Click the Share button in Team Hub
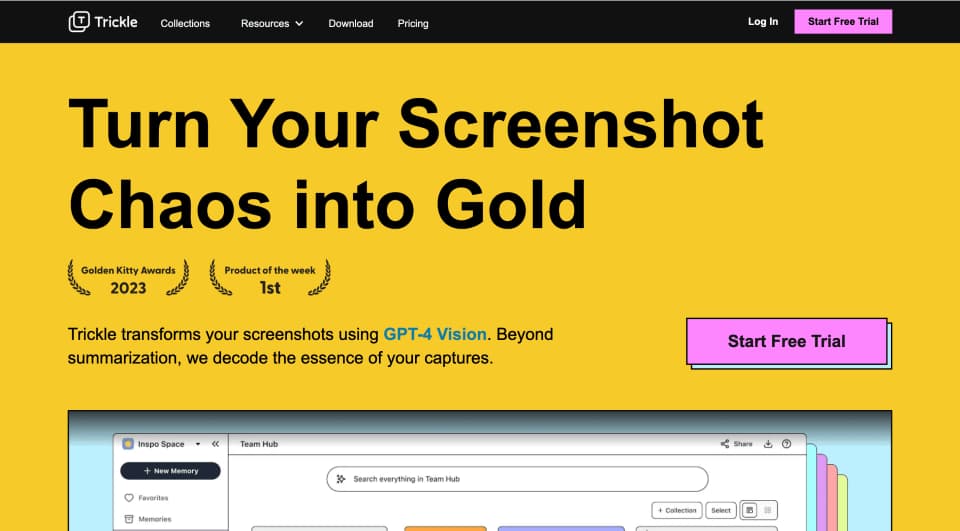Image resolution: width=960 pixels, height=531 pixels. click(737, 444)
